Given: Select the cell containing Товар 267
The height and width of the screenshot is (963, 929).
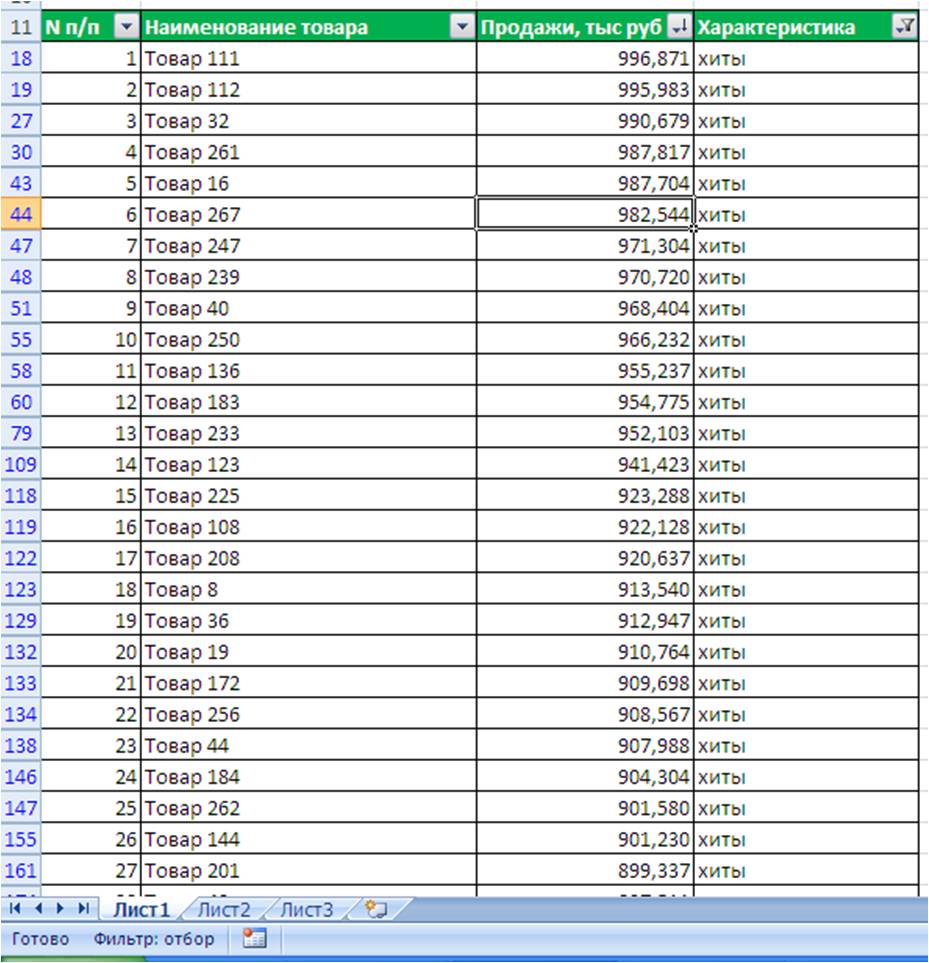Looking at the screenshot, I should [x=309, y=214].
